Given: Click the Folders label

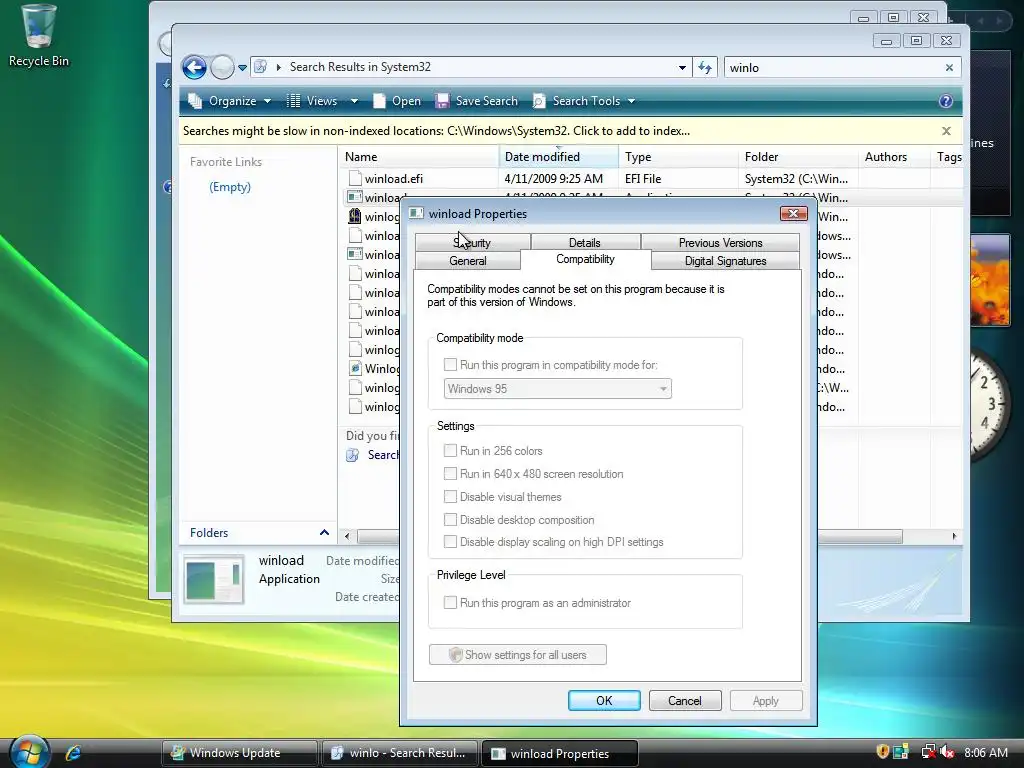Looking at the screenshot, I should [x=209, y=533].
